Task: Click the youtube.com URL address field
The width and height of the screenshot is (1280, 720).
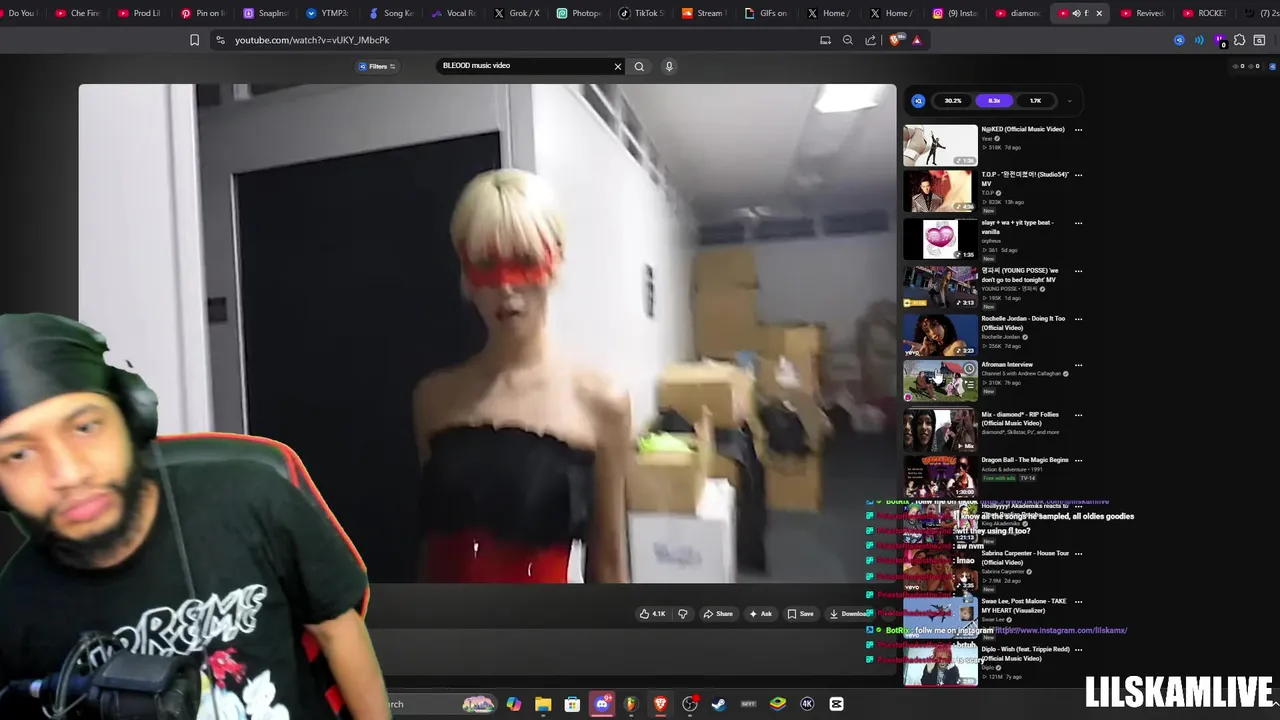Action: tap(312, 40)
